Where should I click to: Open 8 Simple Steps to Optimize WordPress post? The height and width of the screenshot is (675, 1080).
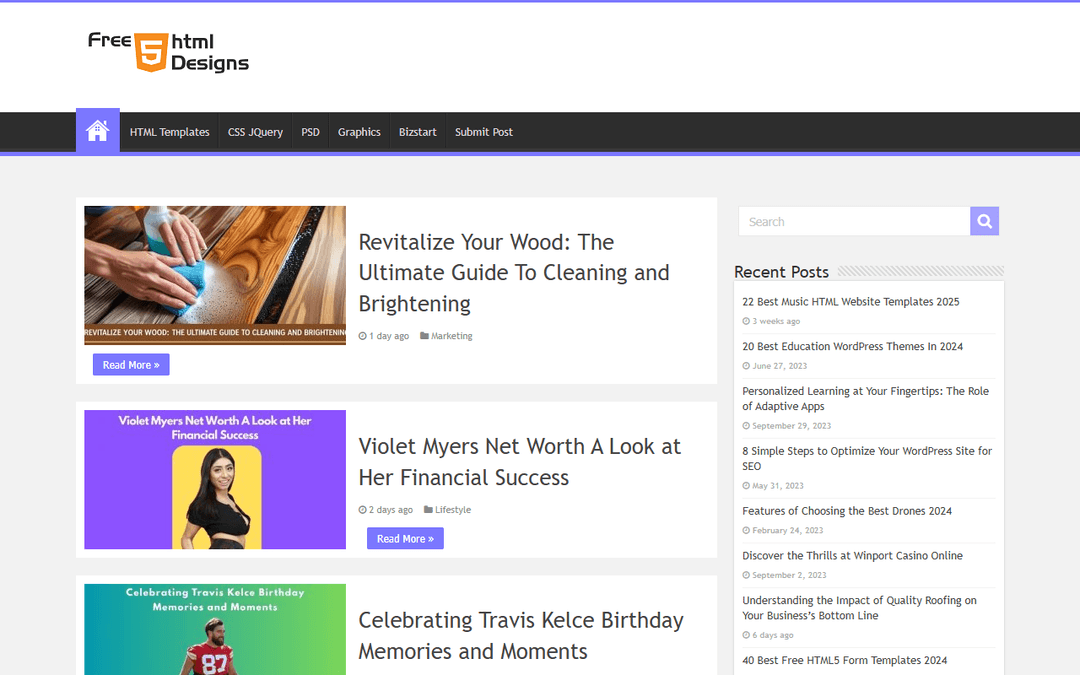[866, 459]
